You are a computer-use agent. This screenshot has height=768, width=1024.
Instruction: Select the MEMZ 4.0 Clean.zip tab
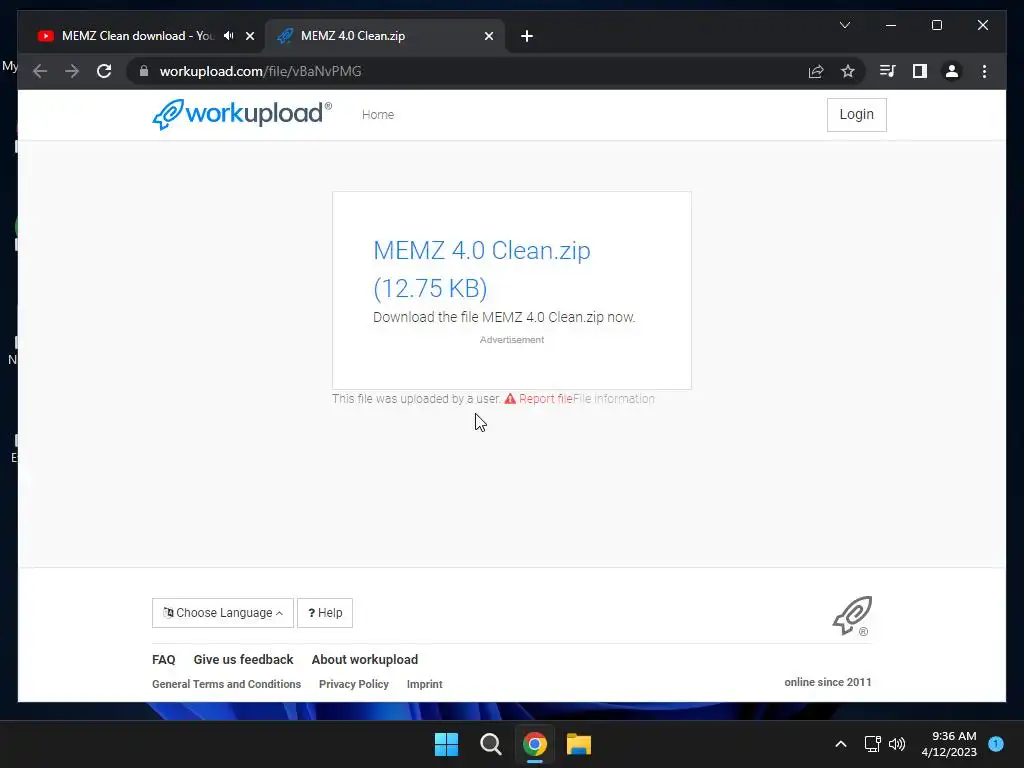point(385,36)
